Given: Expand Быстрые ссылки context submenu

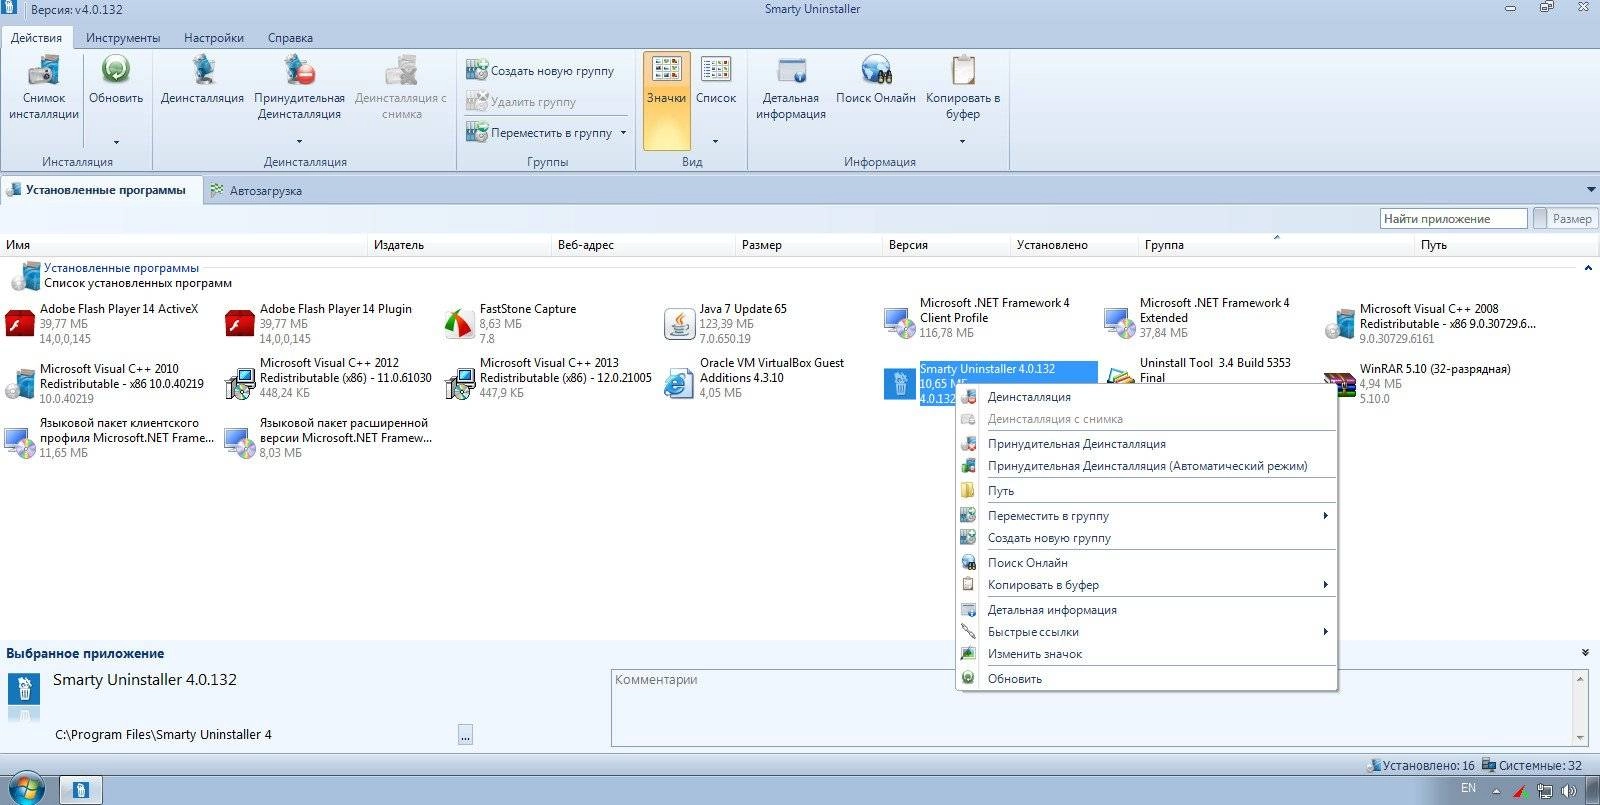Looking at the screenshot, I should (1325, 632).
